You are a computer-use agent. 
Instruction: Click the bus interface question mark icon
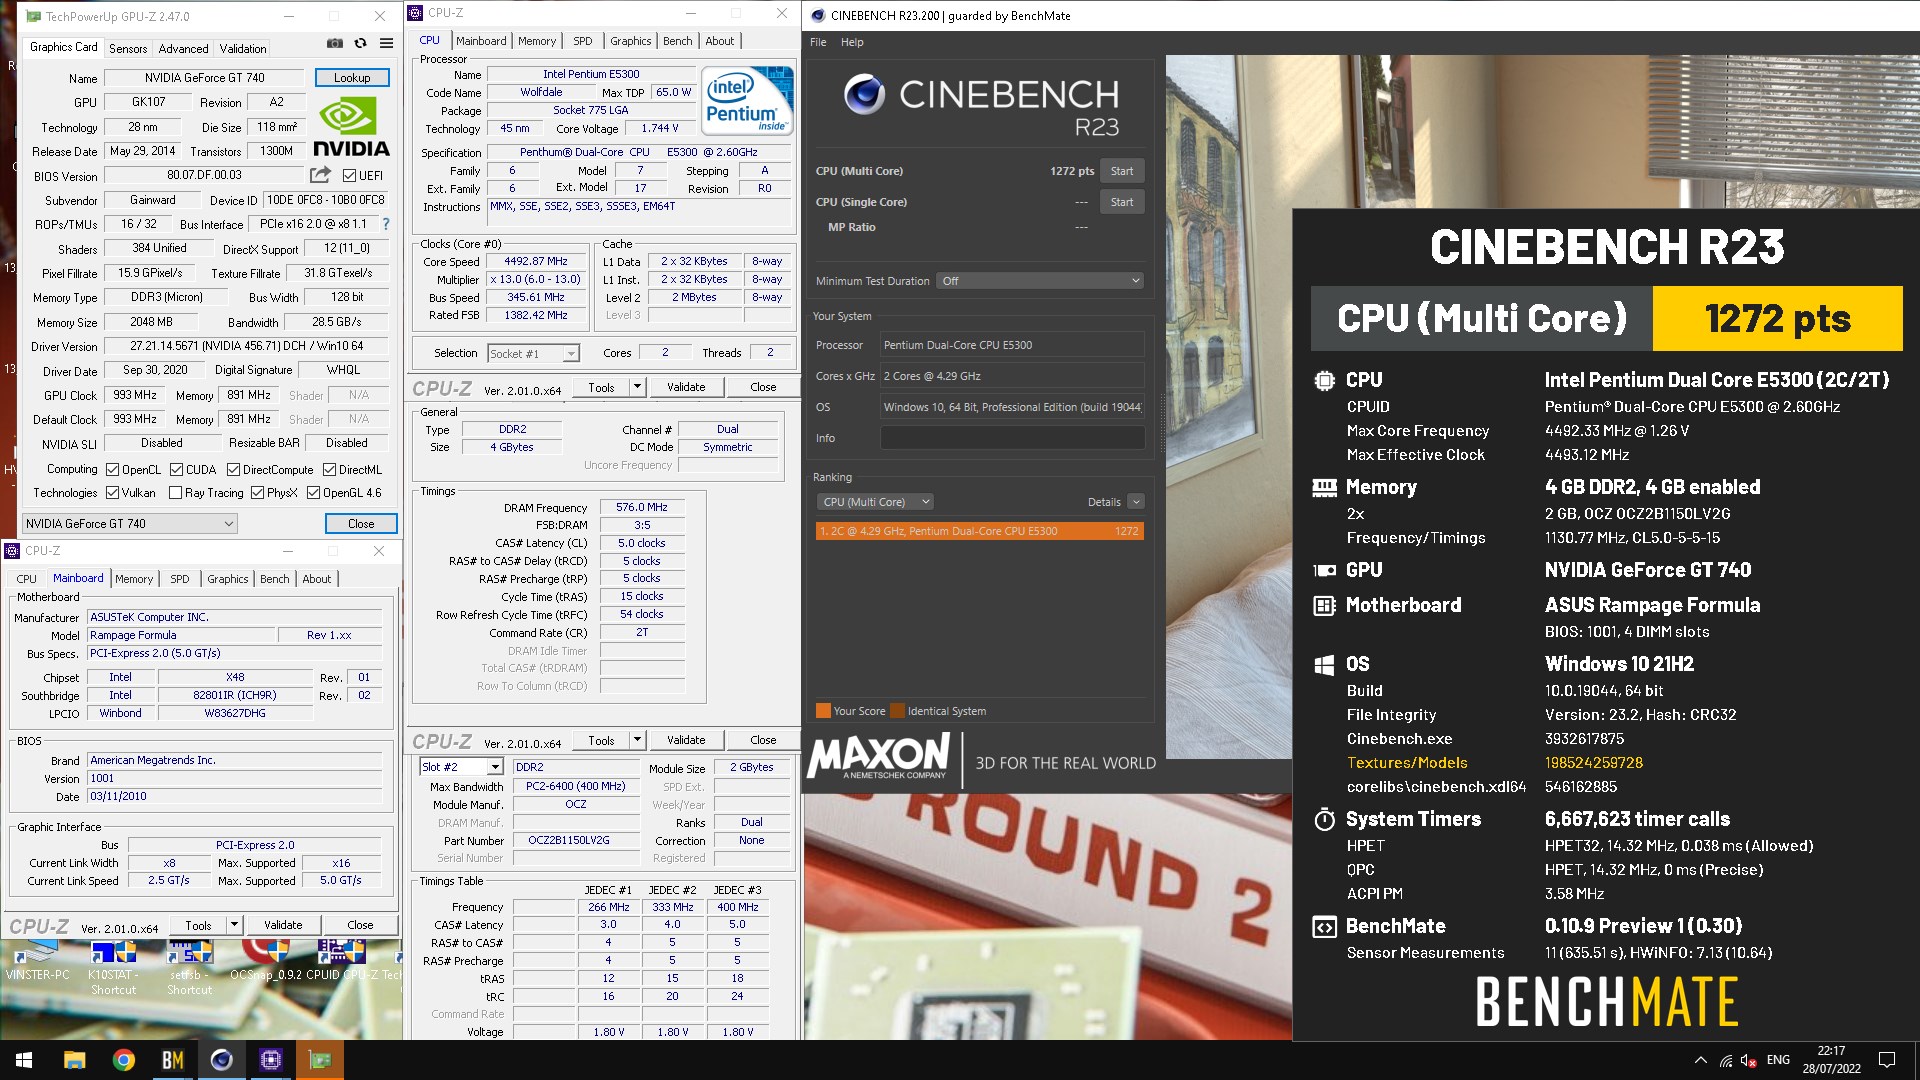(386, 224)
